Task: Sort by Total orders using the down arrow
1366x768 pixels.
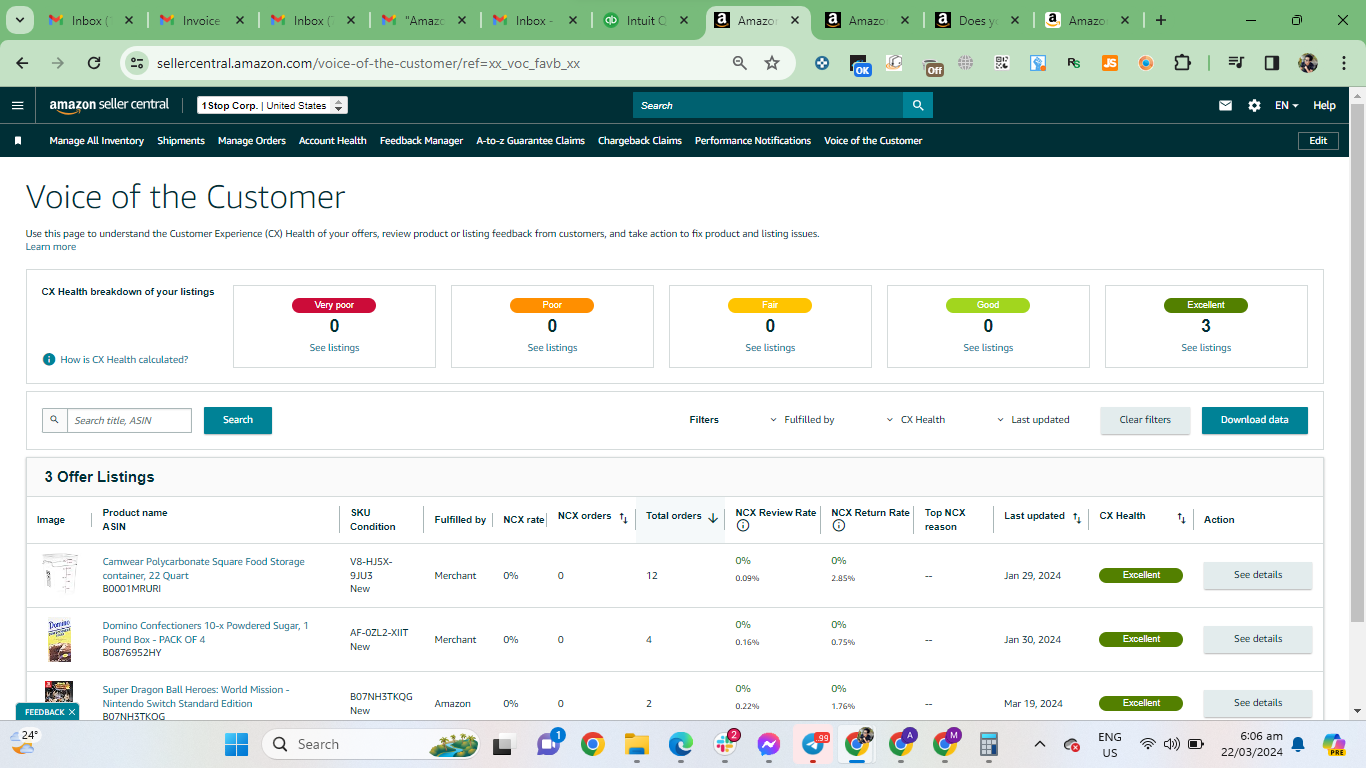Action: tap(713, 517)
